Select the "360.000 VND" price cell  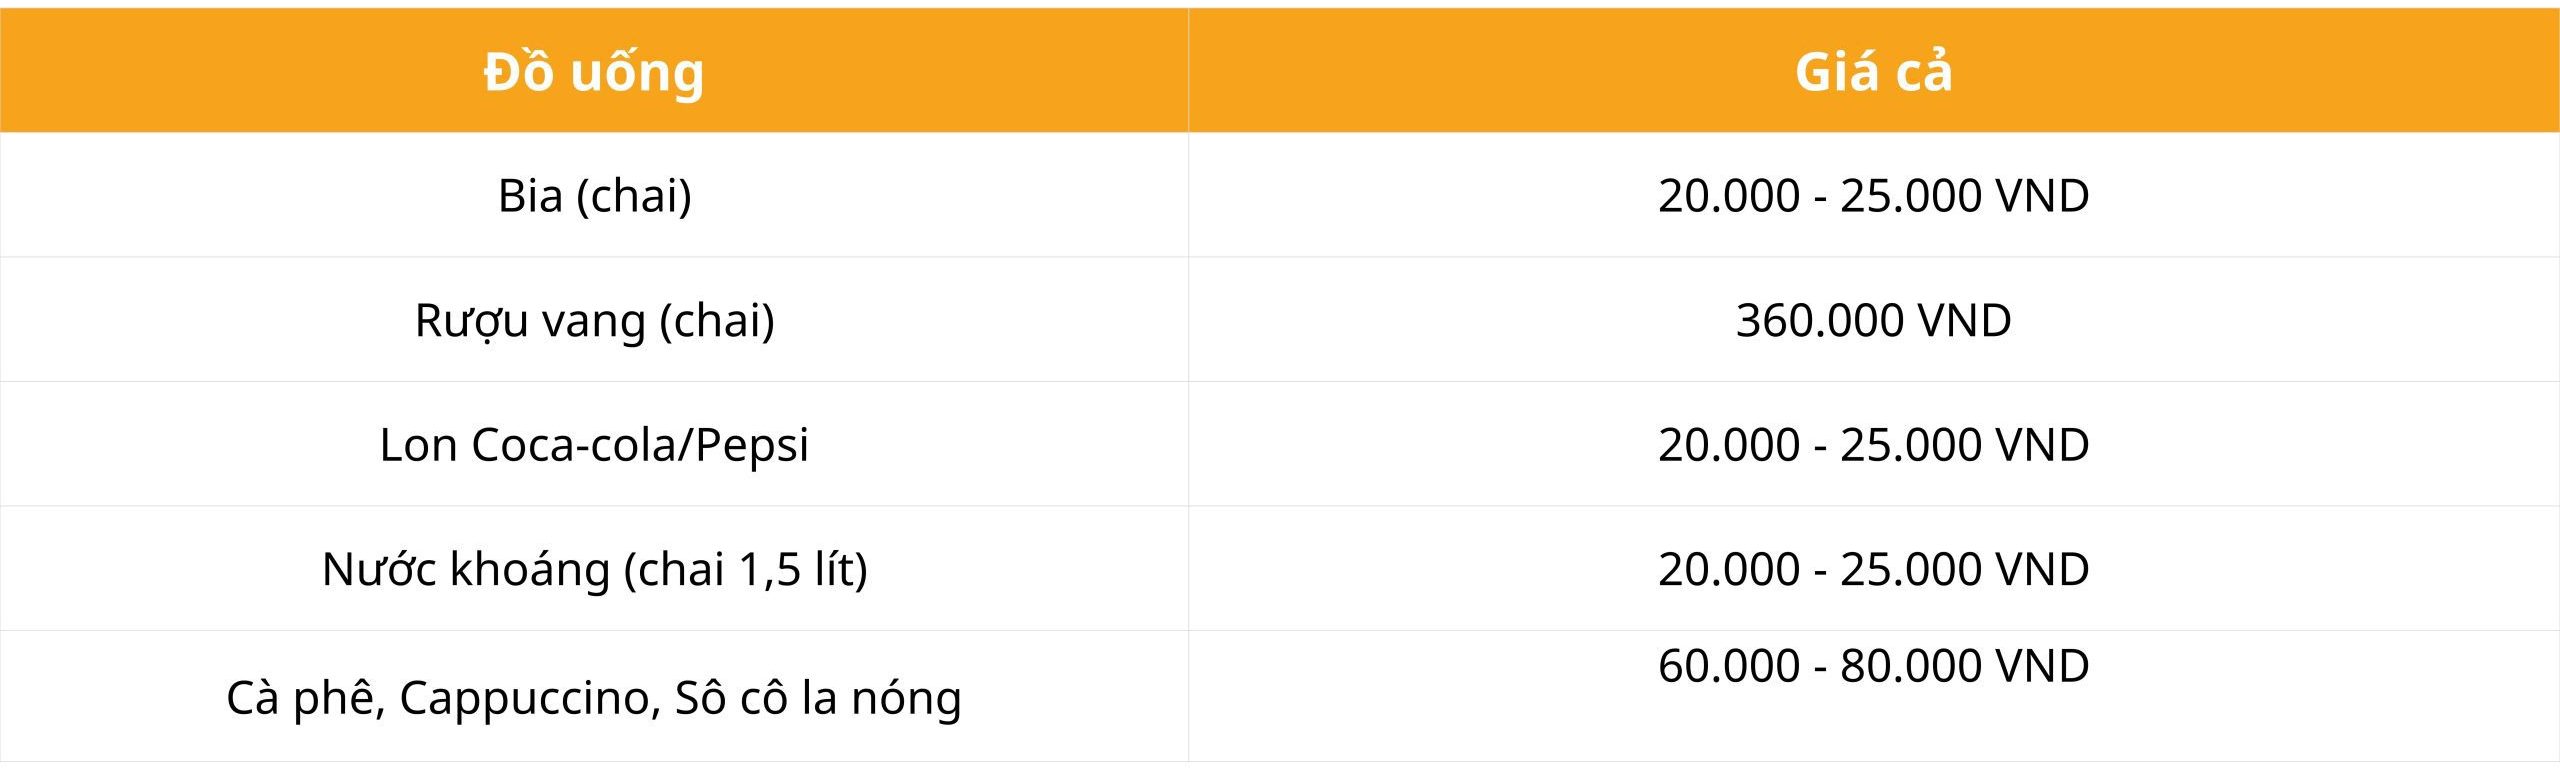pos(1873,320)
